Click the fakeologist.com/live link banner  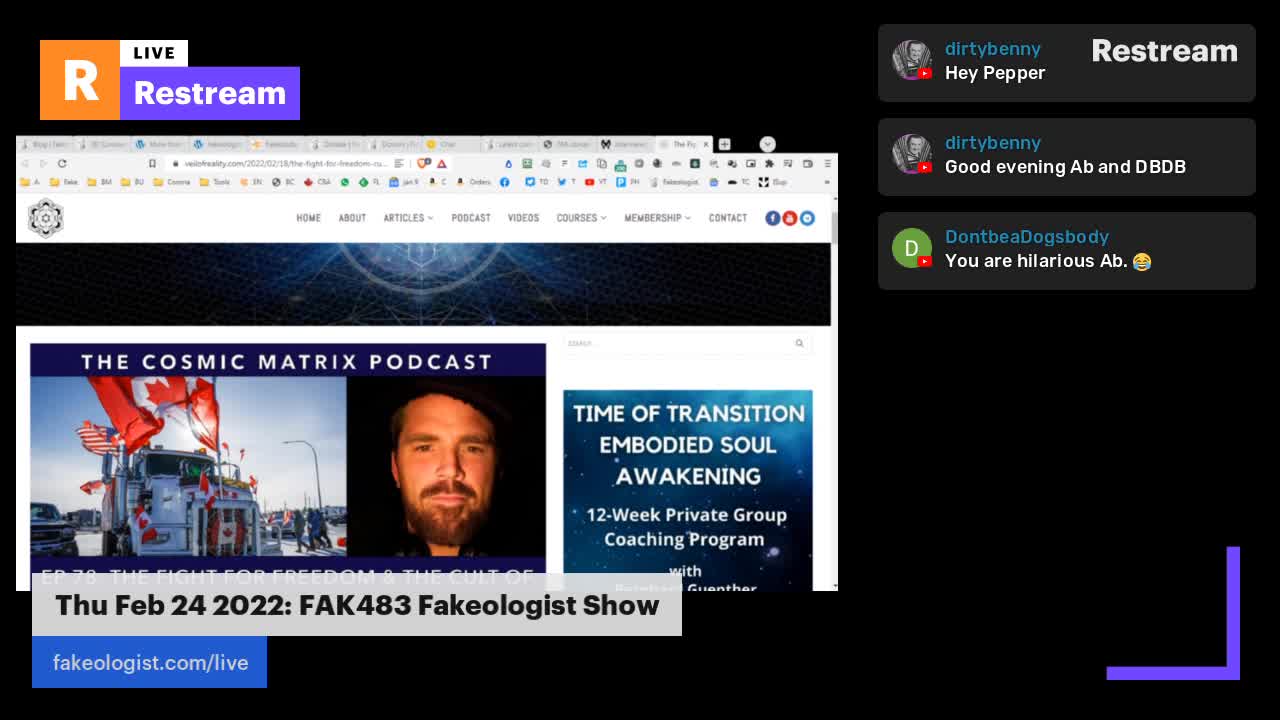point(150,662)
